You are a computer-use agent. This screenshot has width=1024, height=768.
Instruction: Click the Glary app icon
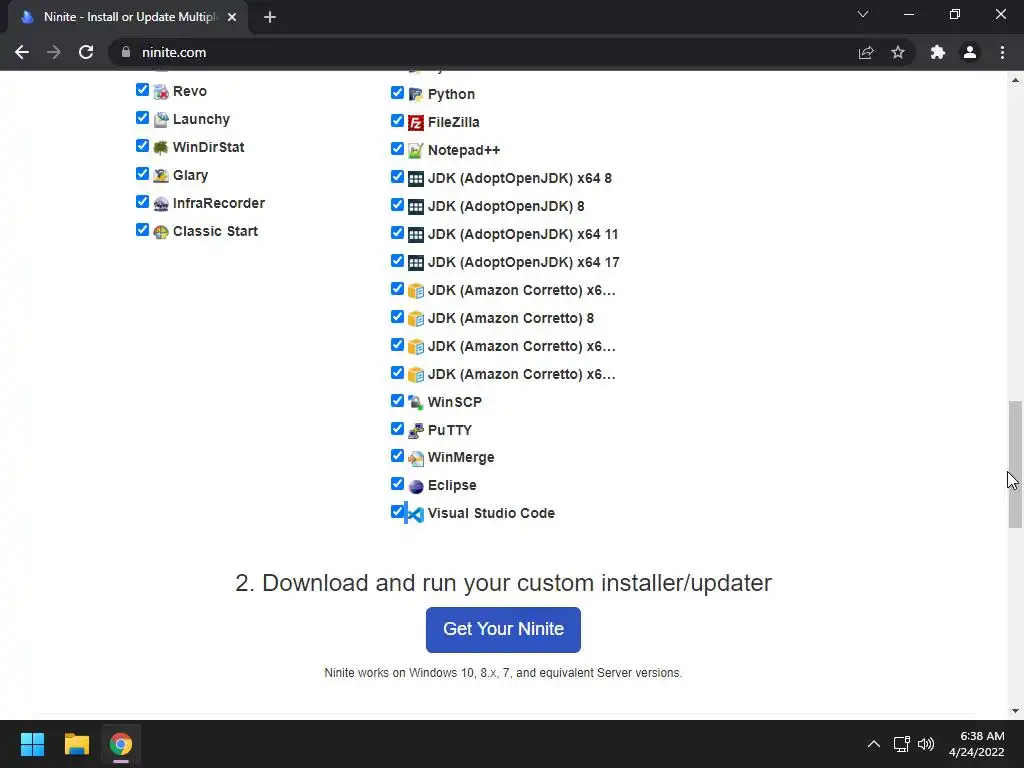click(161, 176)
